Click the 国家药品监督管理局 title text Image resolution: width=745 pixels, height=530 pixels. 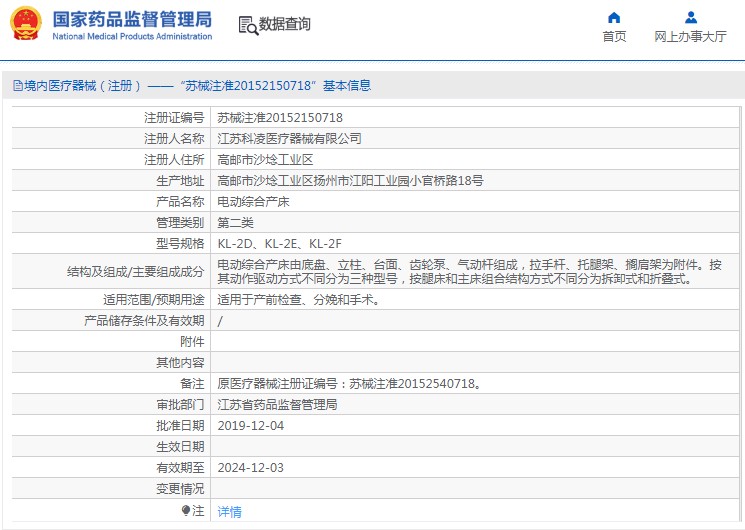(x=132, y=19)
